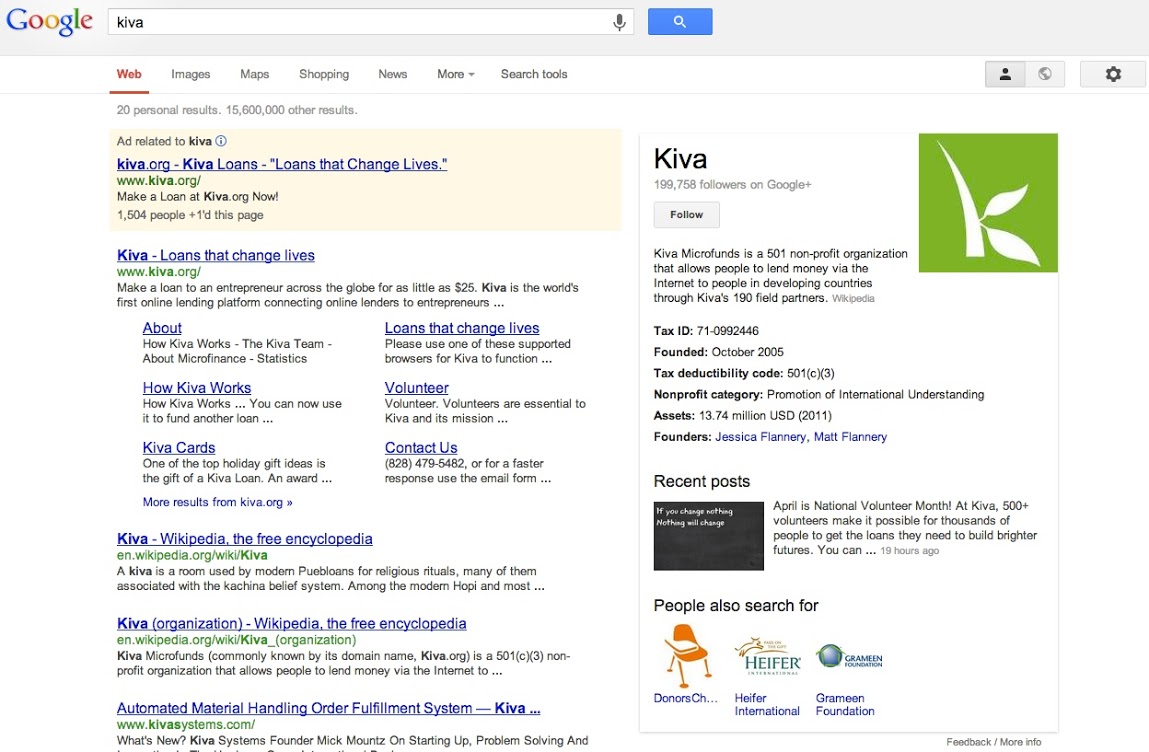Switch to the News tab
This screenshot has height=752, width=1149.
pyautogui.click(x=393, y=74)
